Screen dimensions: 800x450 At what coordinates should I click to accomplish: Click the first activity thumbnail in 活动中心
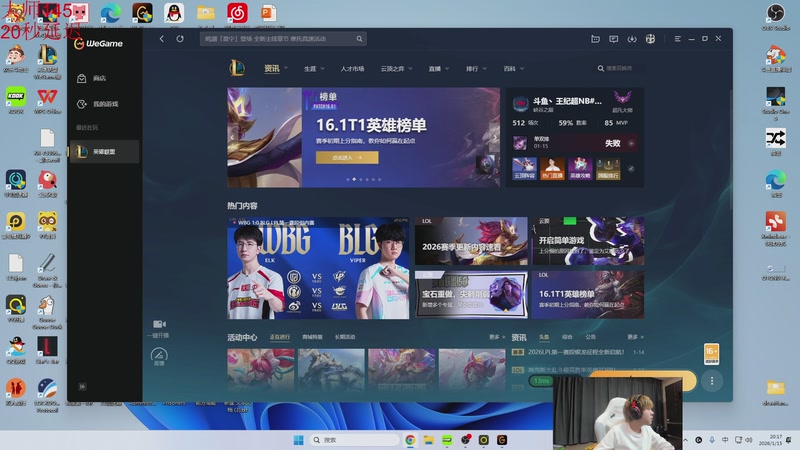pos(261,370)
